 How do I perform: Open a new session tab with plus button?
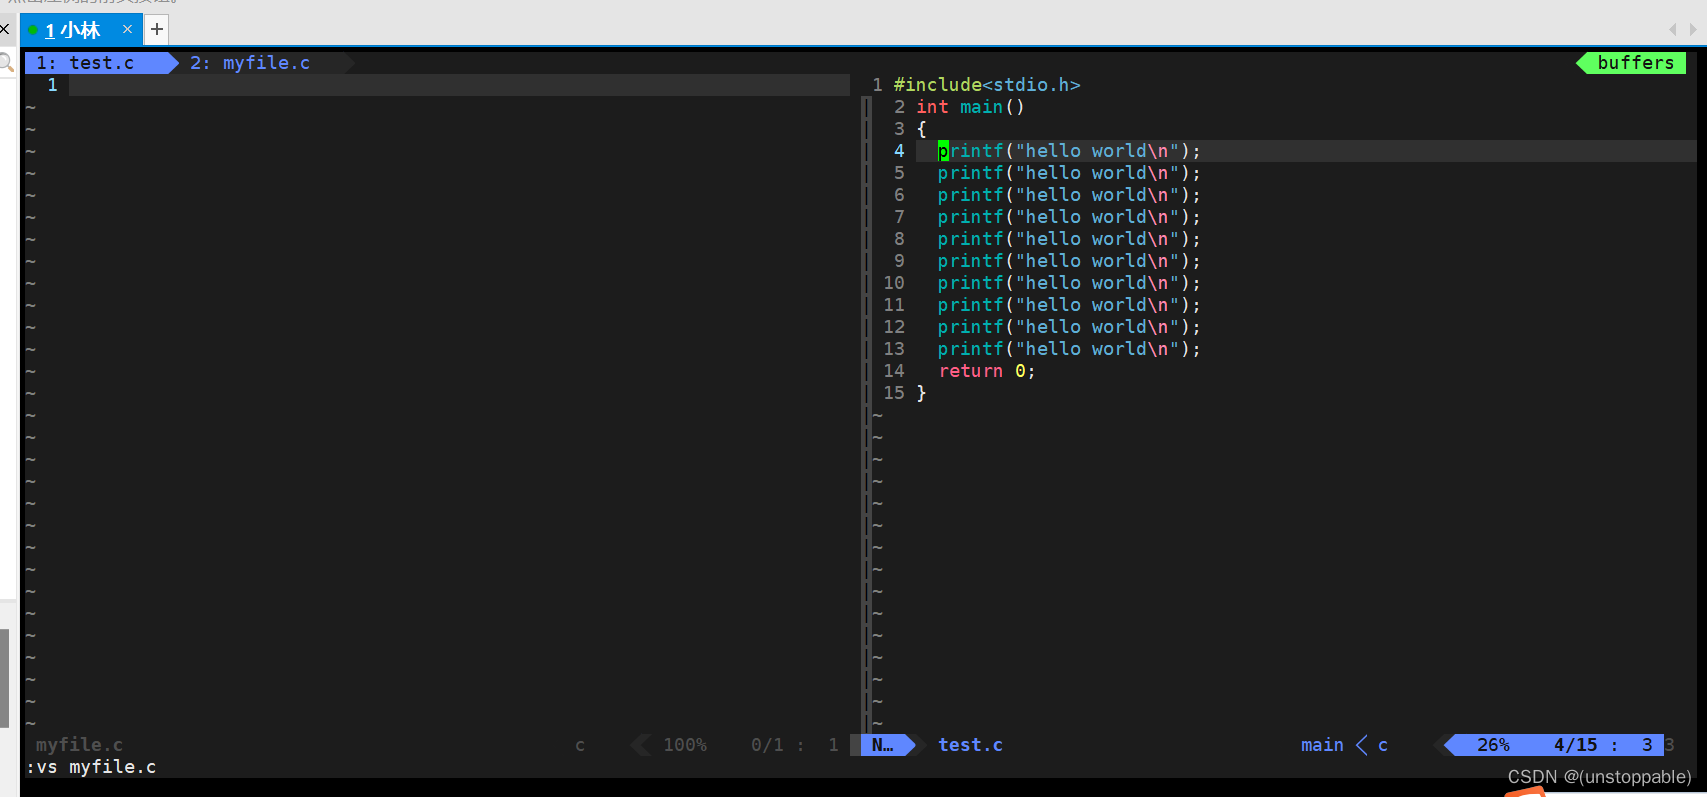tap(157, 30)
